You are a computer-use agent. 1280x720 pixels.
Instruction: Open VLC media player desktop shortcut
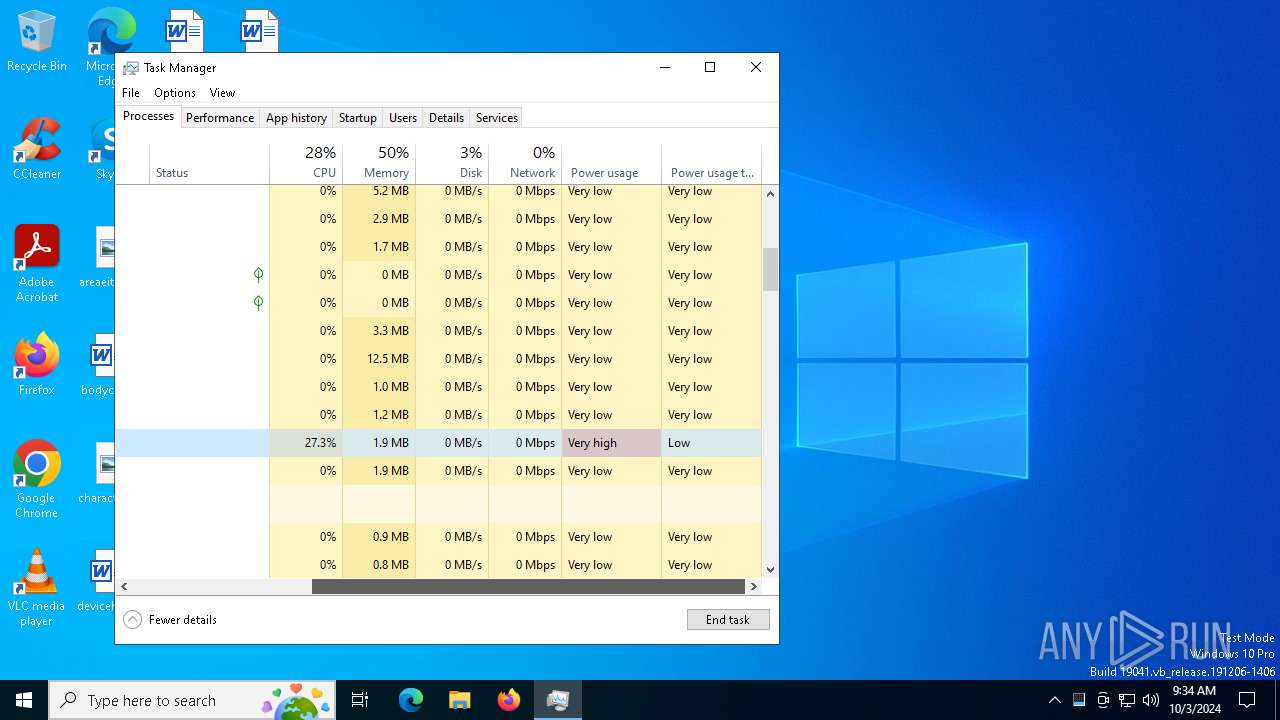36,587
